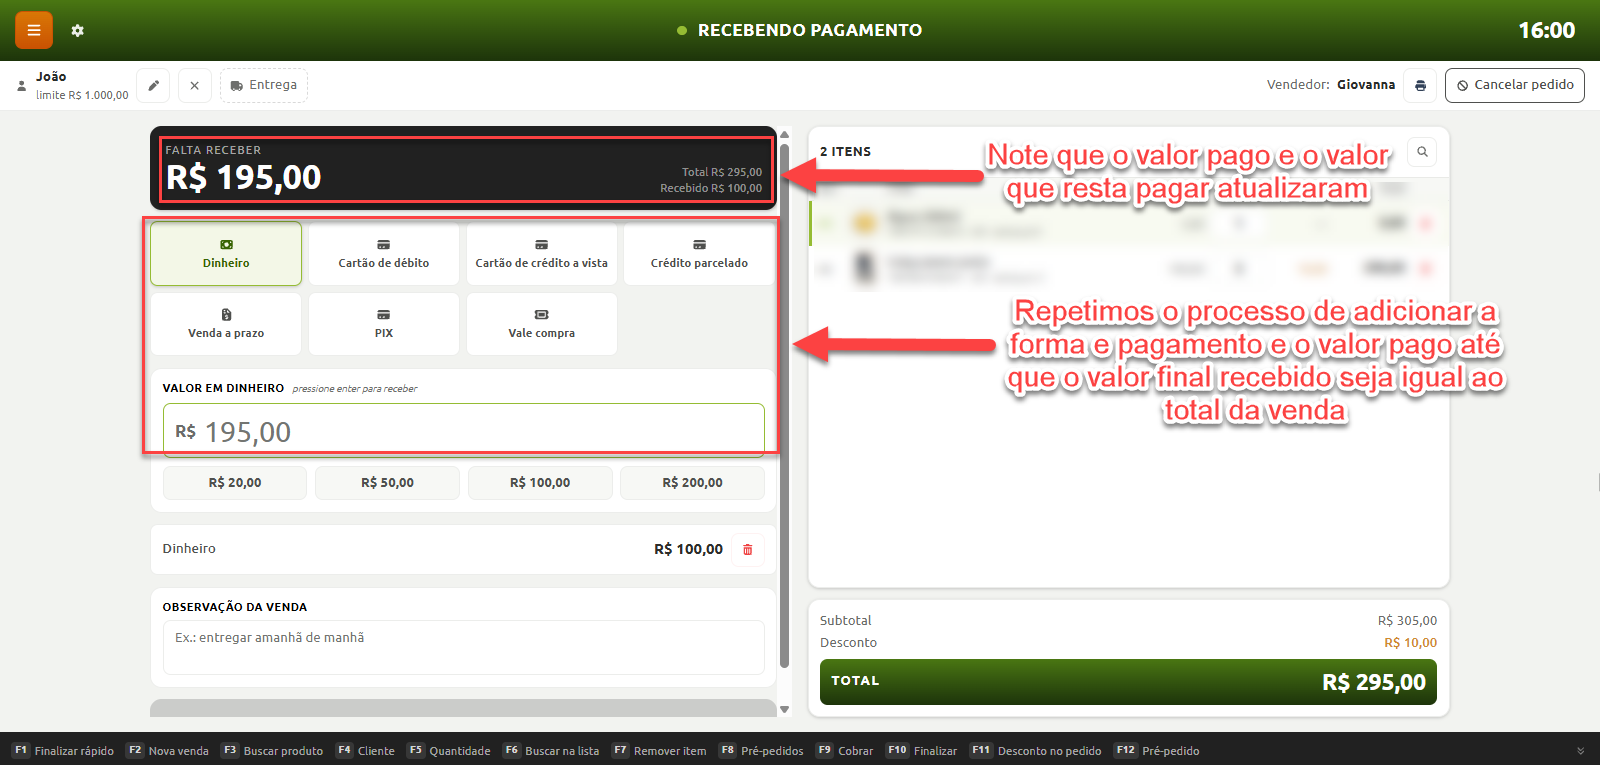Click the payment panel scrollbar thumb
1600x765 pixels.
tap(784, 405)
